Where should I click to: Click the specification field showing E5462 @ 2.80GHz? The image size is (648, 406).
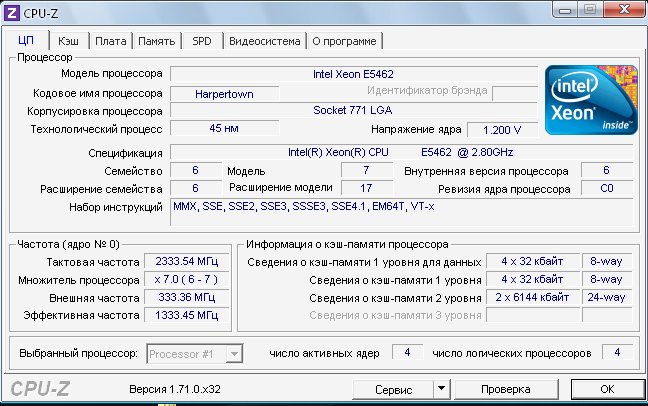[401, 152]
